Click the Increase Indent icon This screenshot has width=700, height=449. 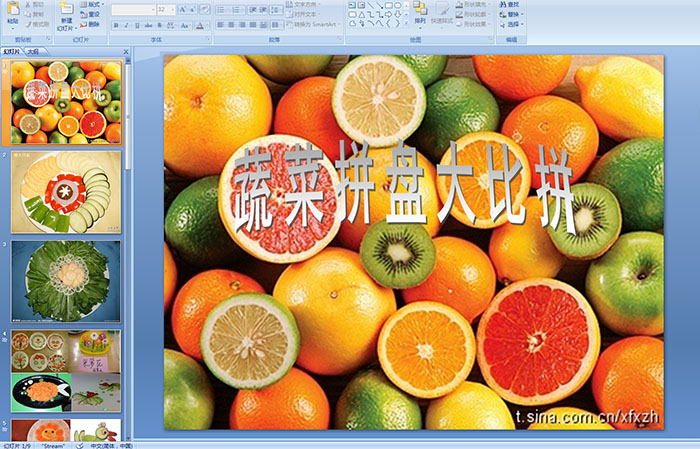[x=263, y=9]
